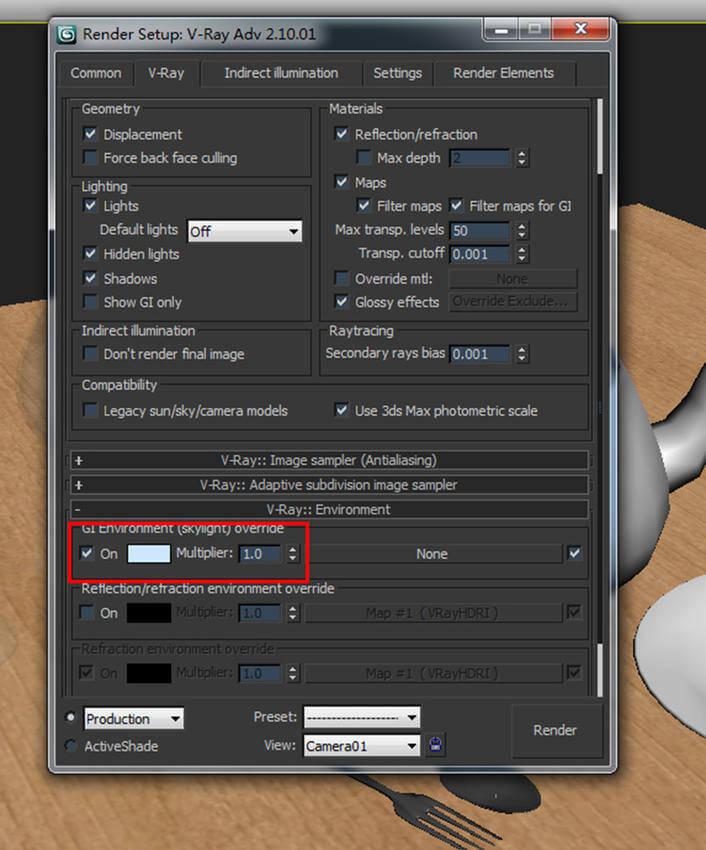
Task: Toggle the Displacement checkbox
Action: (90, 133)
